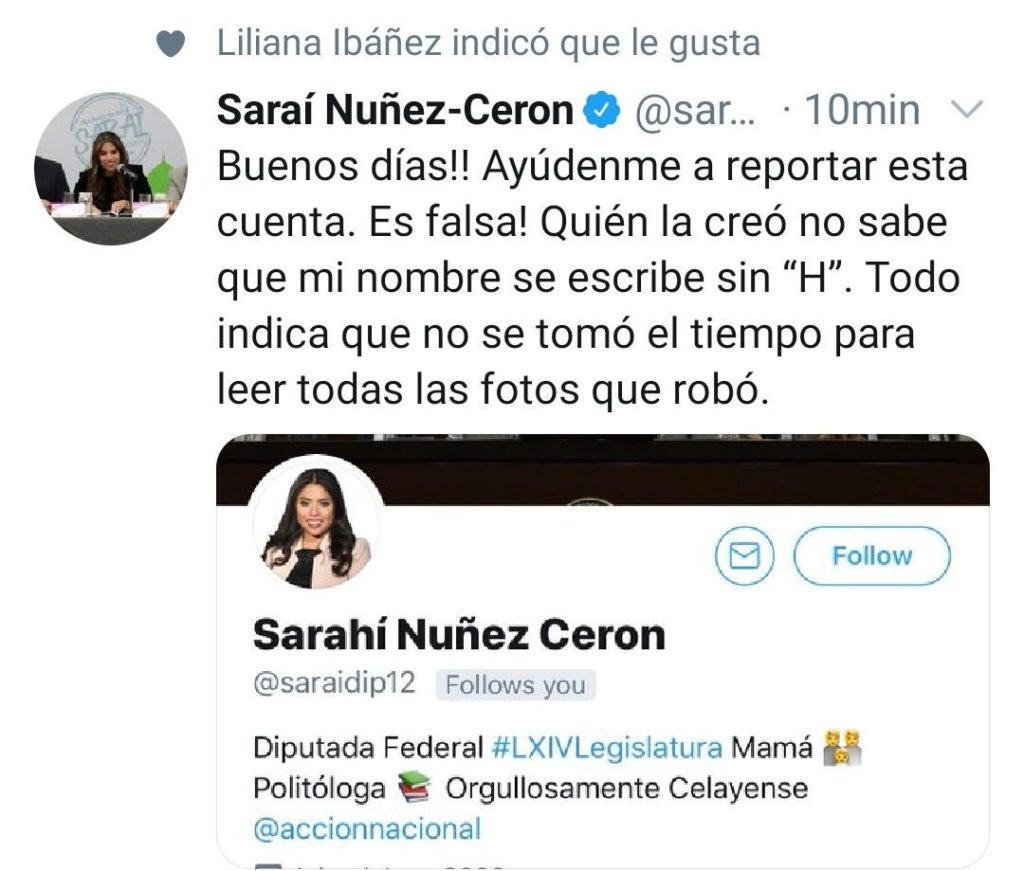Click the 10min timestamp
This screenshot has width=1024, height=871.
pos(862,110)
